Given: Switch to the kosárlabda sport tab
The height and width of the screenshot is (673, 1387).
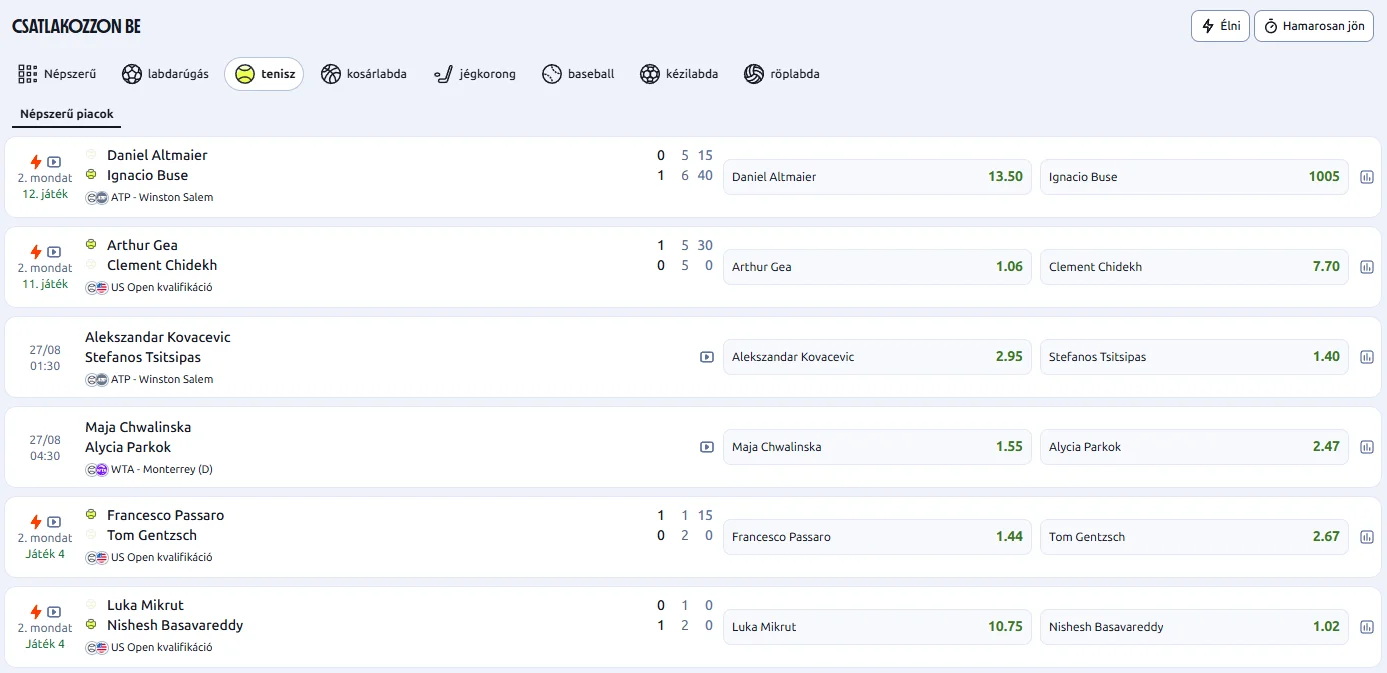Looking at the screenshot, I should click(x=364, y=74).
